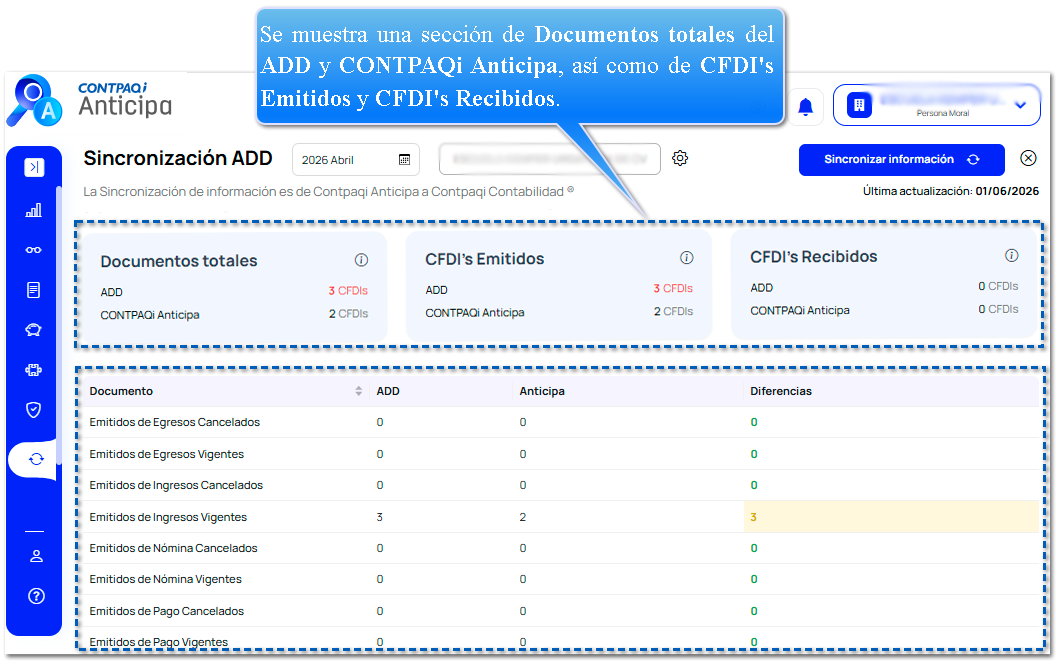Image resolution: width=1059 pixels, height=664 pixels.
Task: Click the sidebar vertical scrollbar
Action: [x=59, y=324]
